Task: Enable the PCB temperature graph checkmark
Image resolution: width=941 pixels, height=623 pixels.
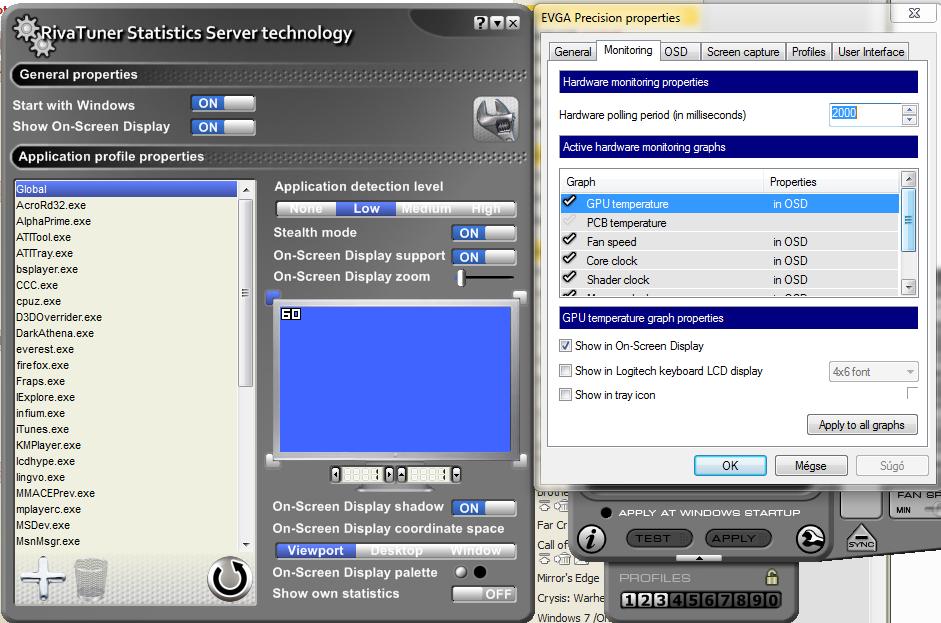Action: click(x=570, y=221)
